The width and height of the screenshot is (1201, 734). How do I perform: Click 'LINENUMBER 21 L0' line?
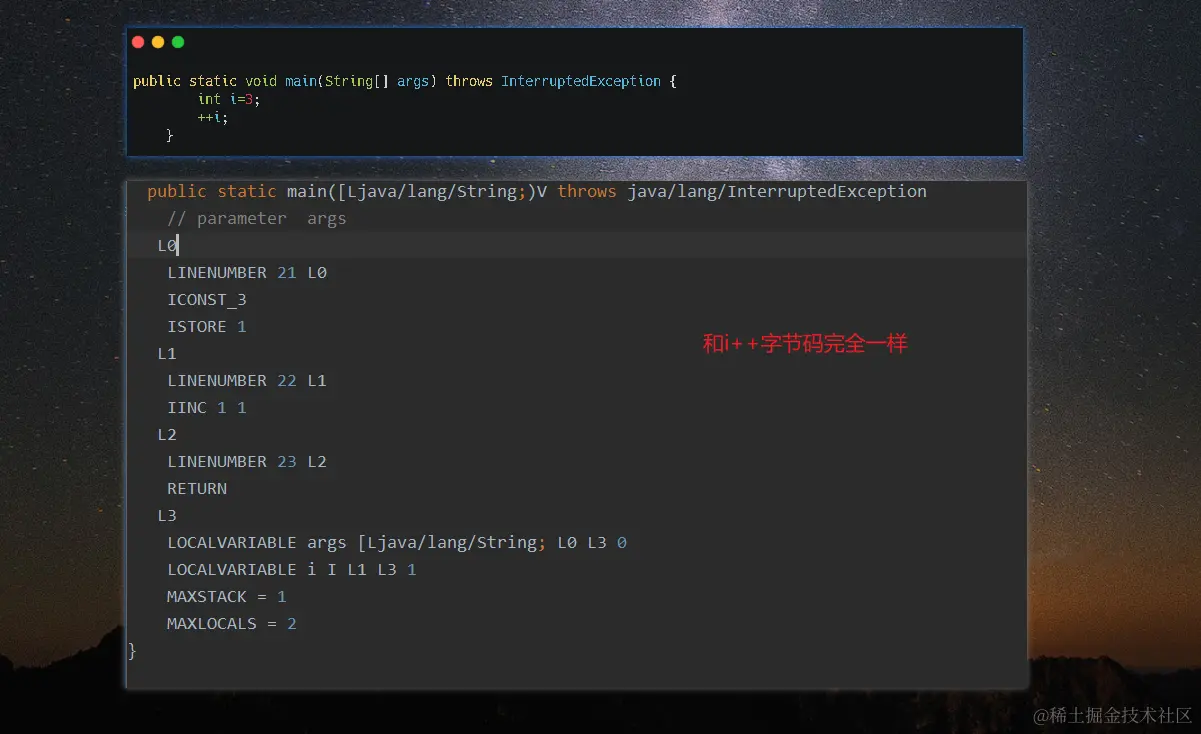[247, 272]
